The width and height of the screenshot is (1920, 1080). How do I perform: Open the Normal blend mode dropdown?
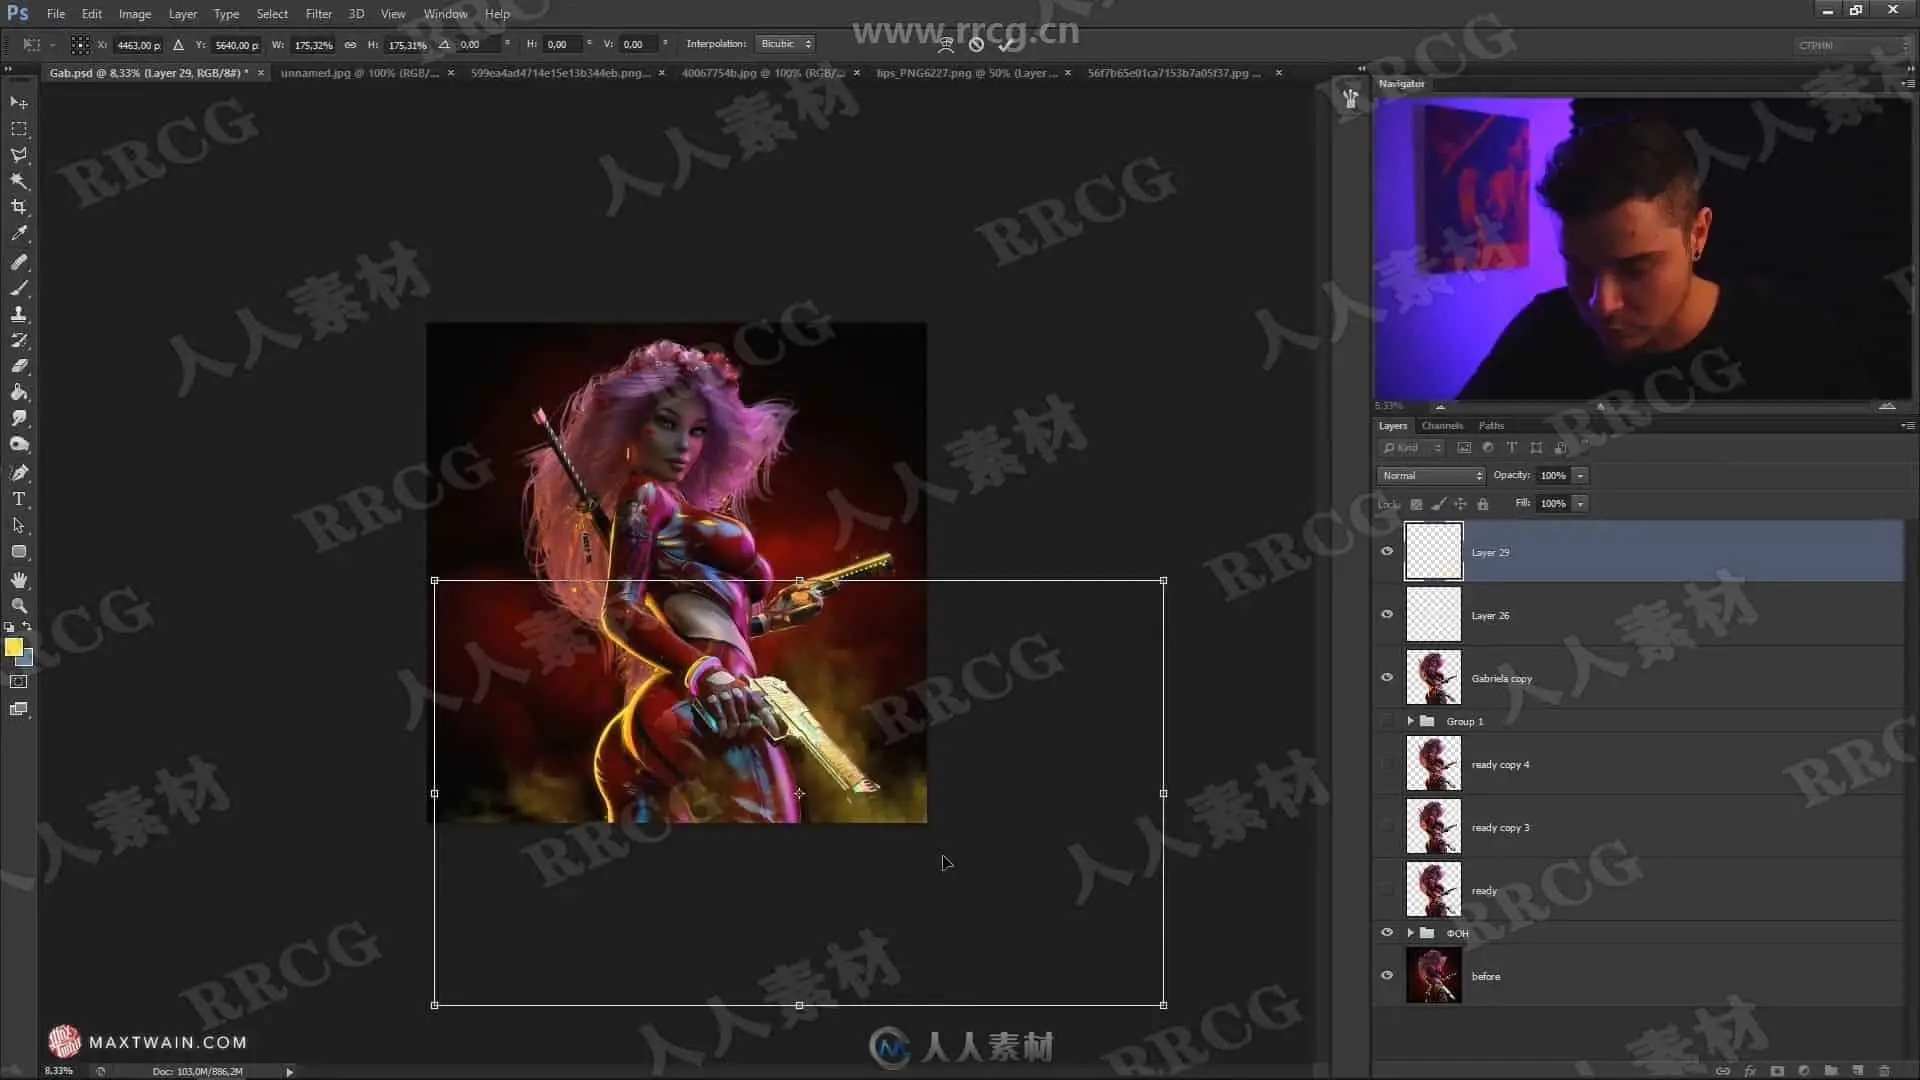pos(1431,476)
